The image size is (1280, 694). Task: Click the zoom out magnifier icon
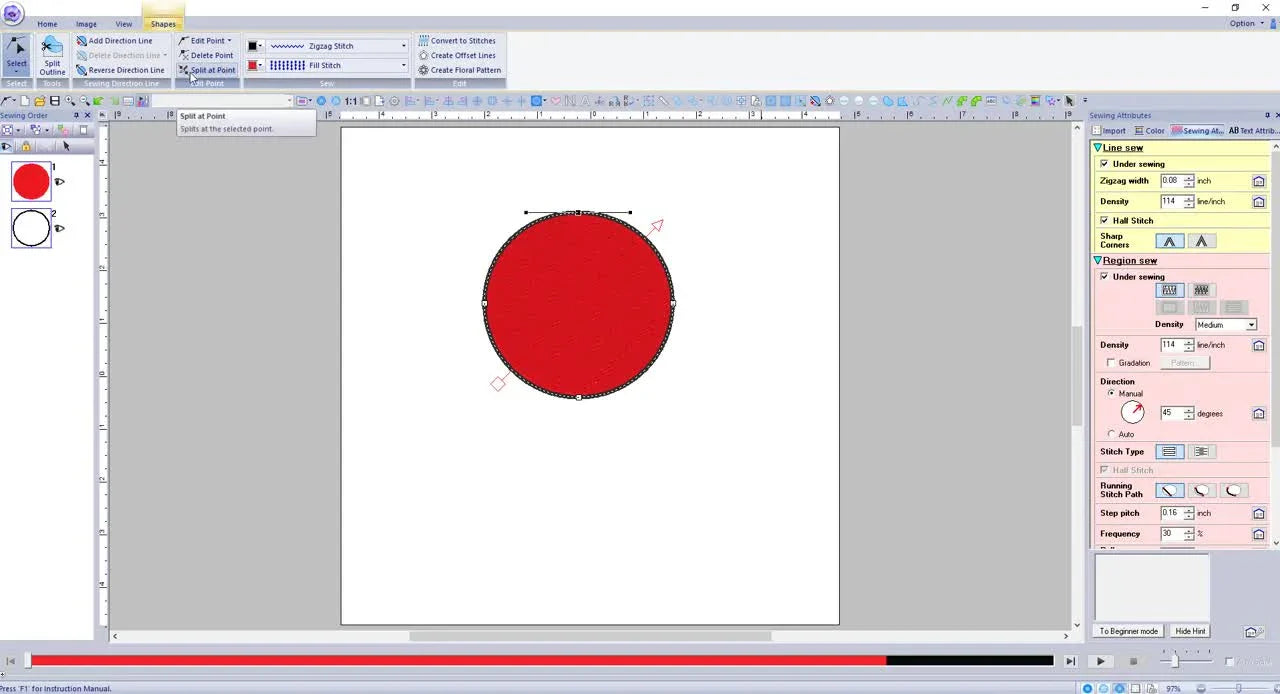pos(84,101)
